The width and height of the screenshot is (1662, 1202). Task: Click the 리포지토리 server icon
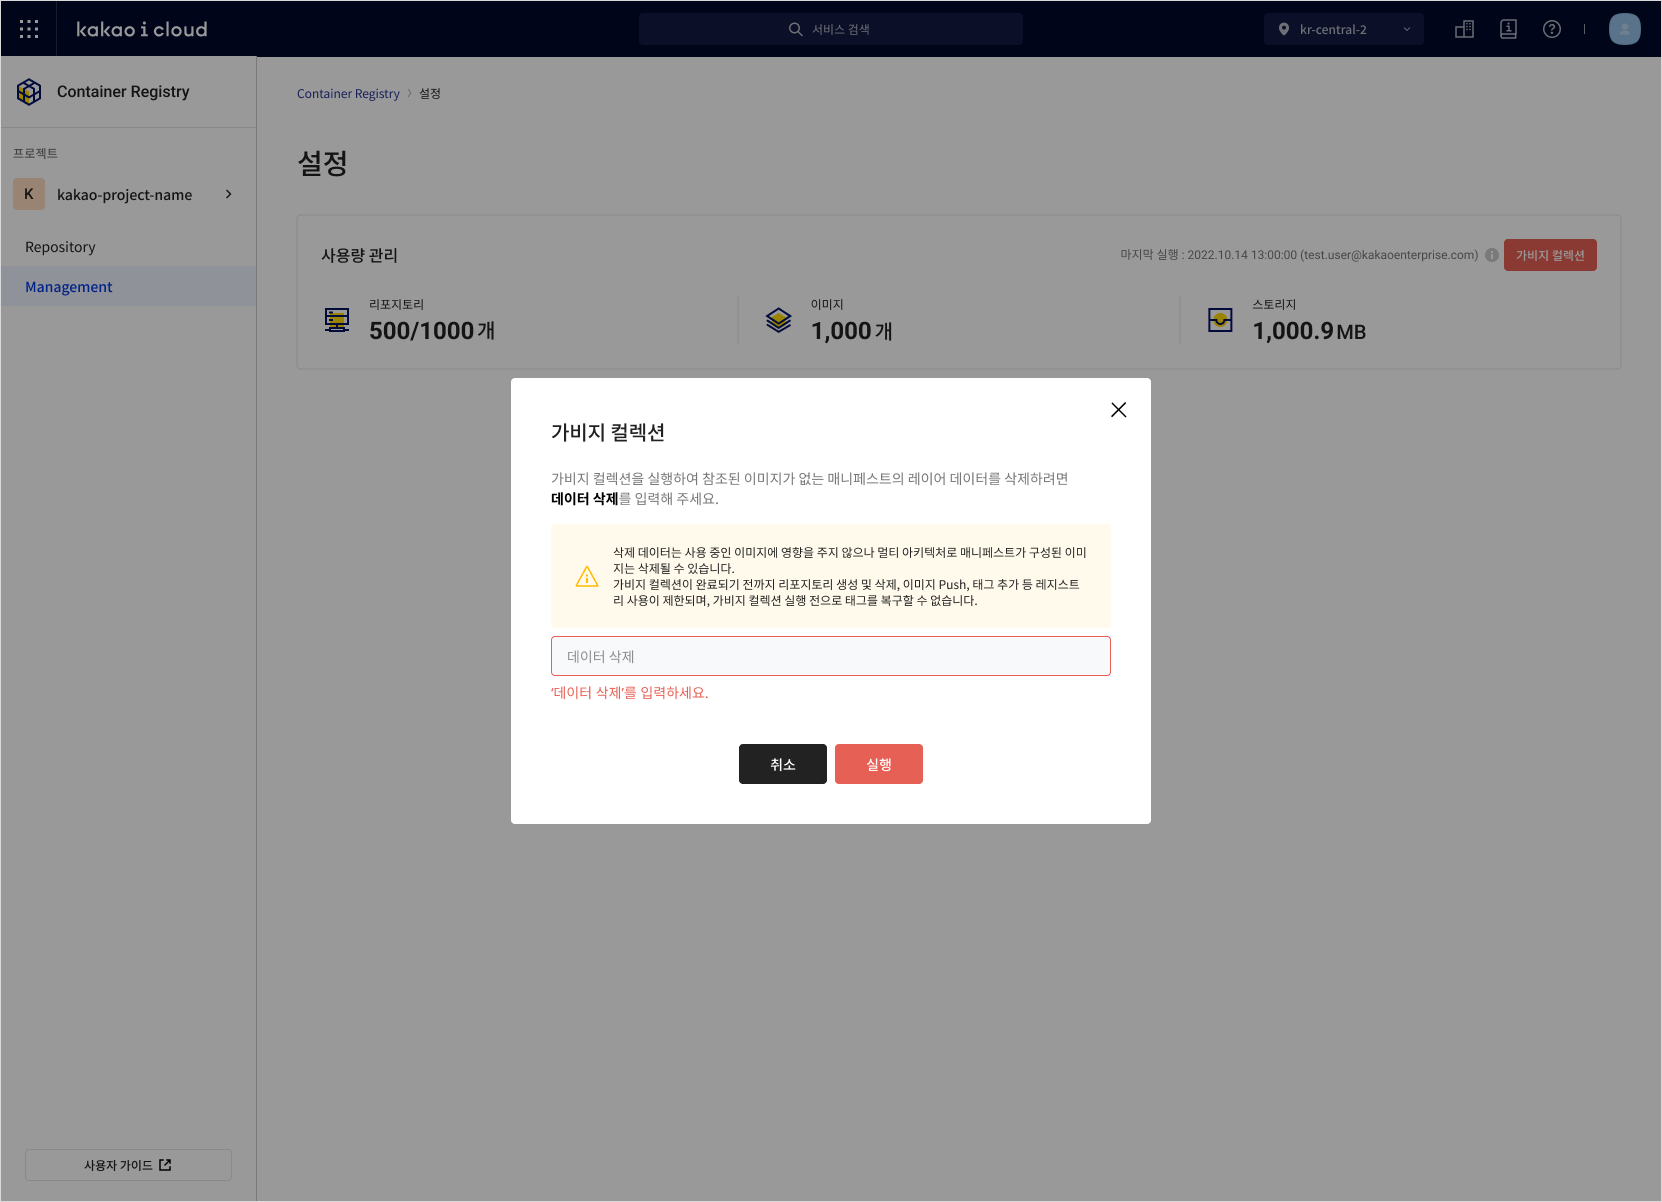coord(337,320)
